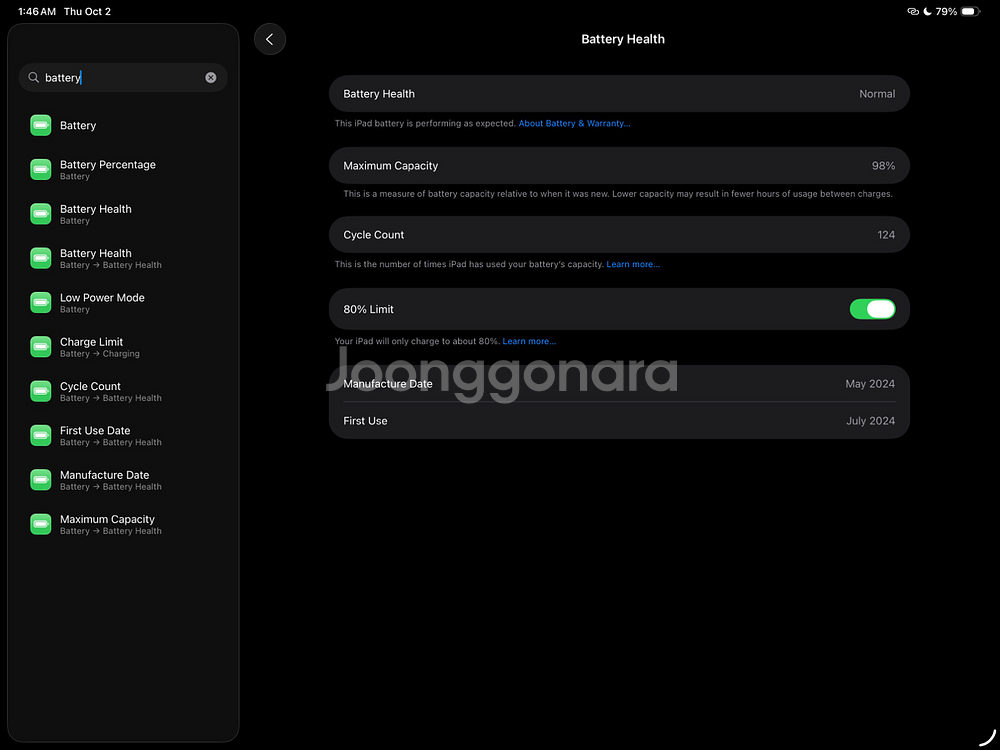The image size is (1000, 750).
Task: Open Battery Percentage search result
Action: coord(108,169)
